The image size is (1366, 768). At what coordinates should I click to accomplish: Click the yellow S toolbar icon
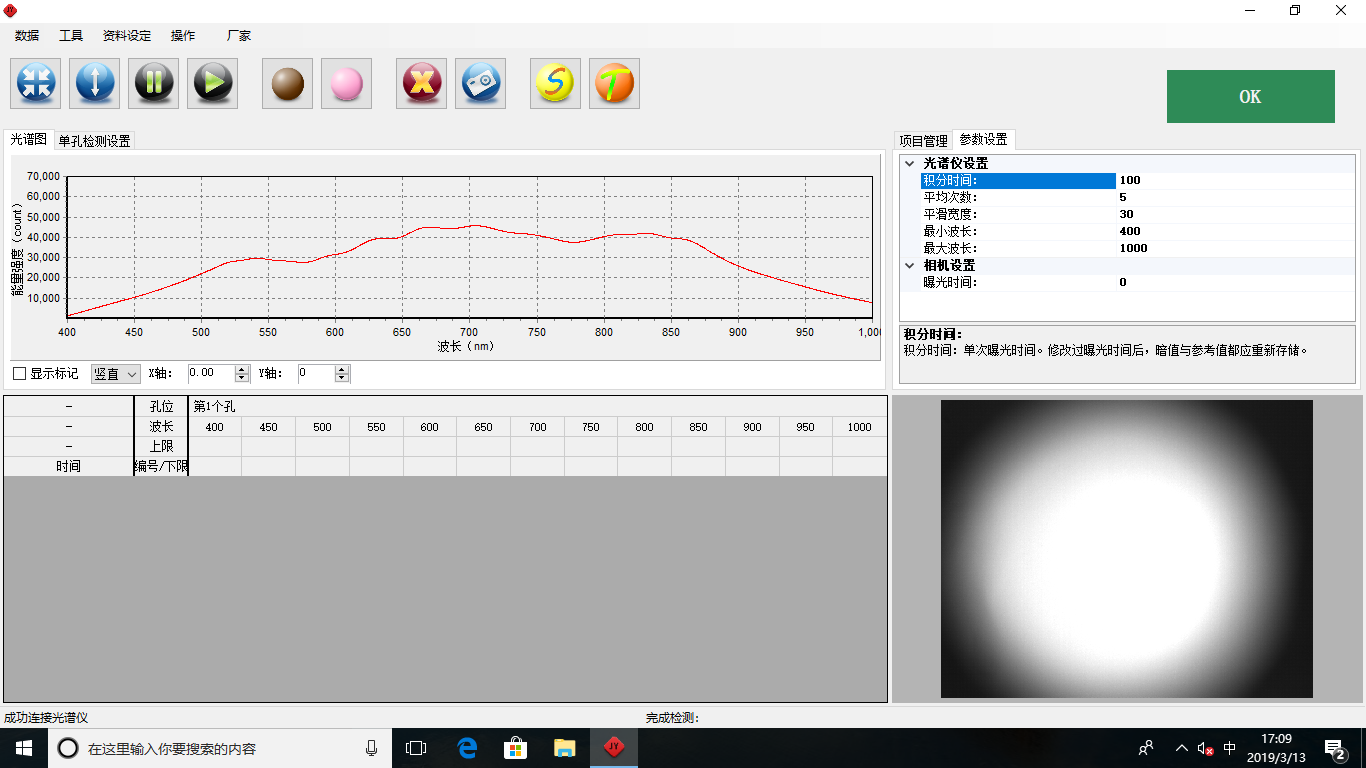tap(555, 83)
